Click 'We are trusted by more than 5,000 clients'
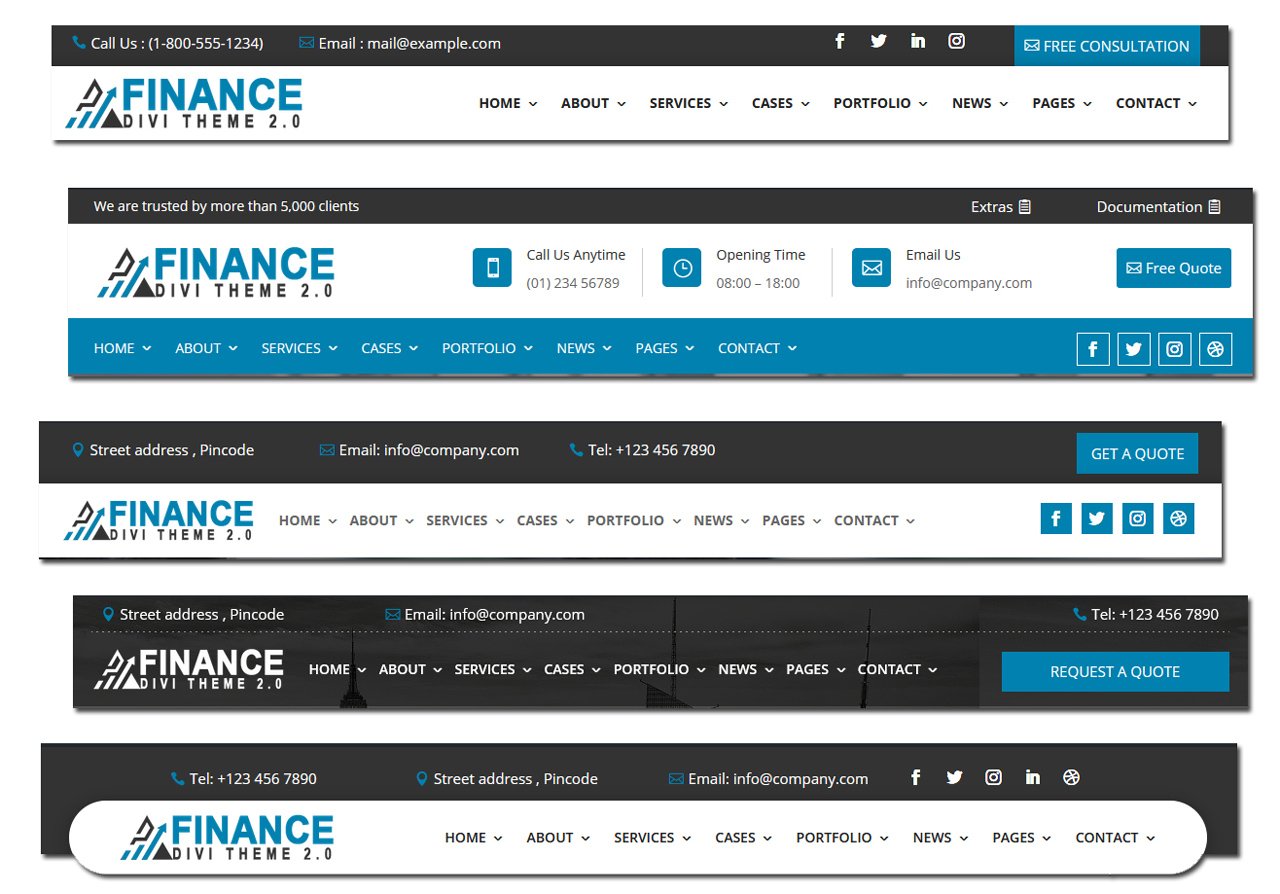Image resolution: width=1280 pixels, height=894 pixels. pyautogui.click(x=226, y=206)
